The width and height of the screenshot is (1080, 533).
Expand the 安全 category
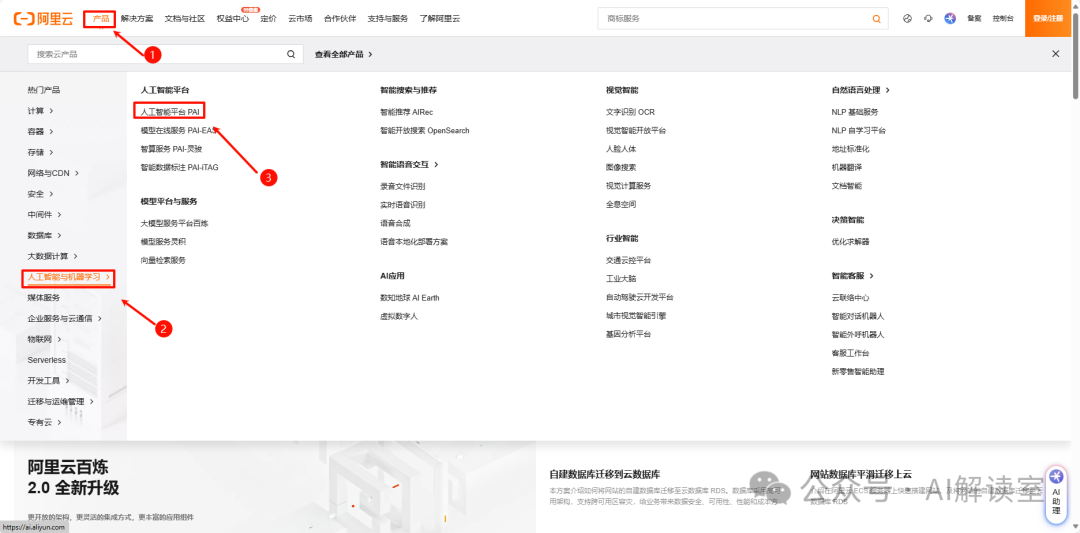point(41,194)
